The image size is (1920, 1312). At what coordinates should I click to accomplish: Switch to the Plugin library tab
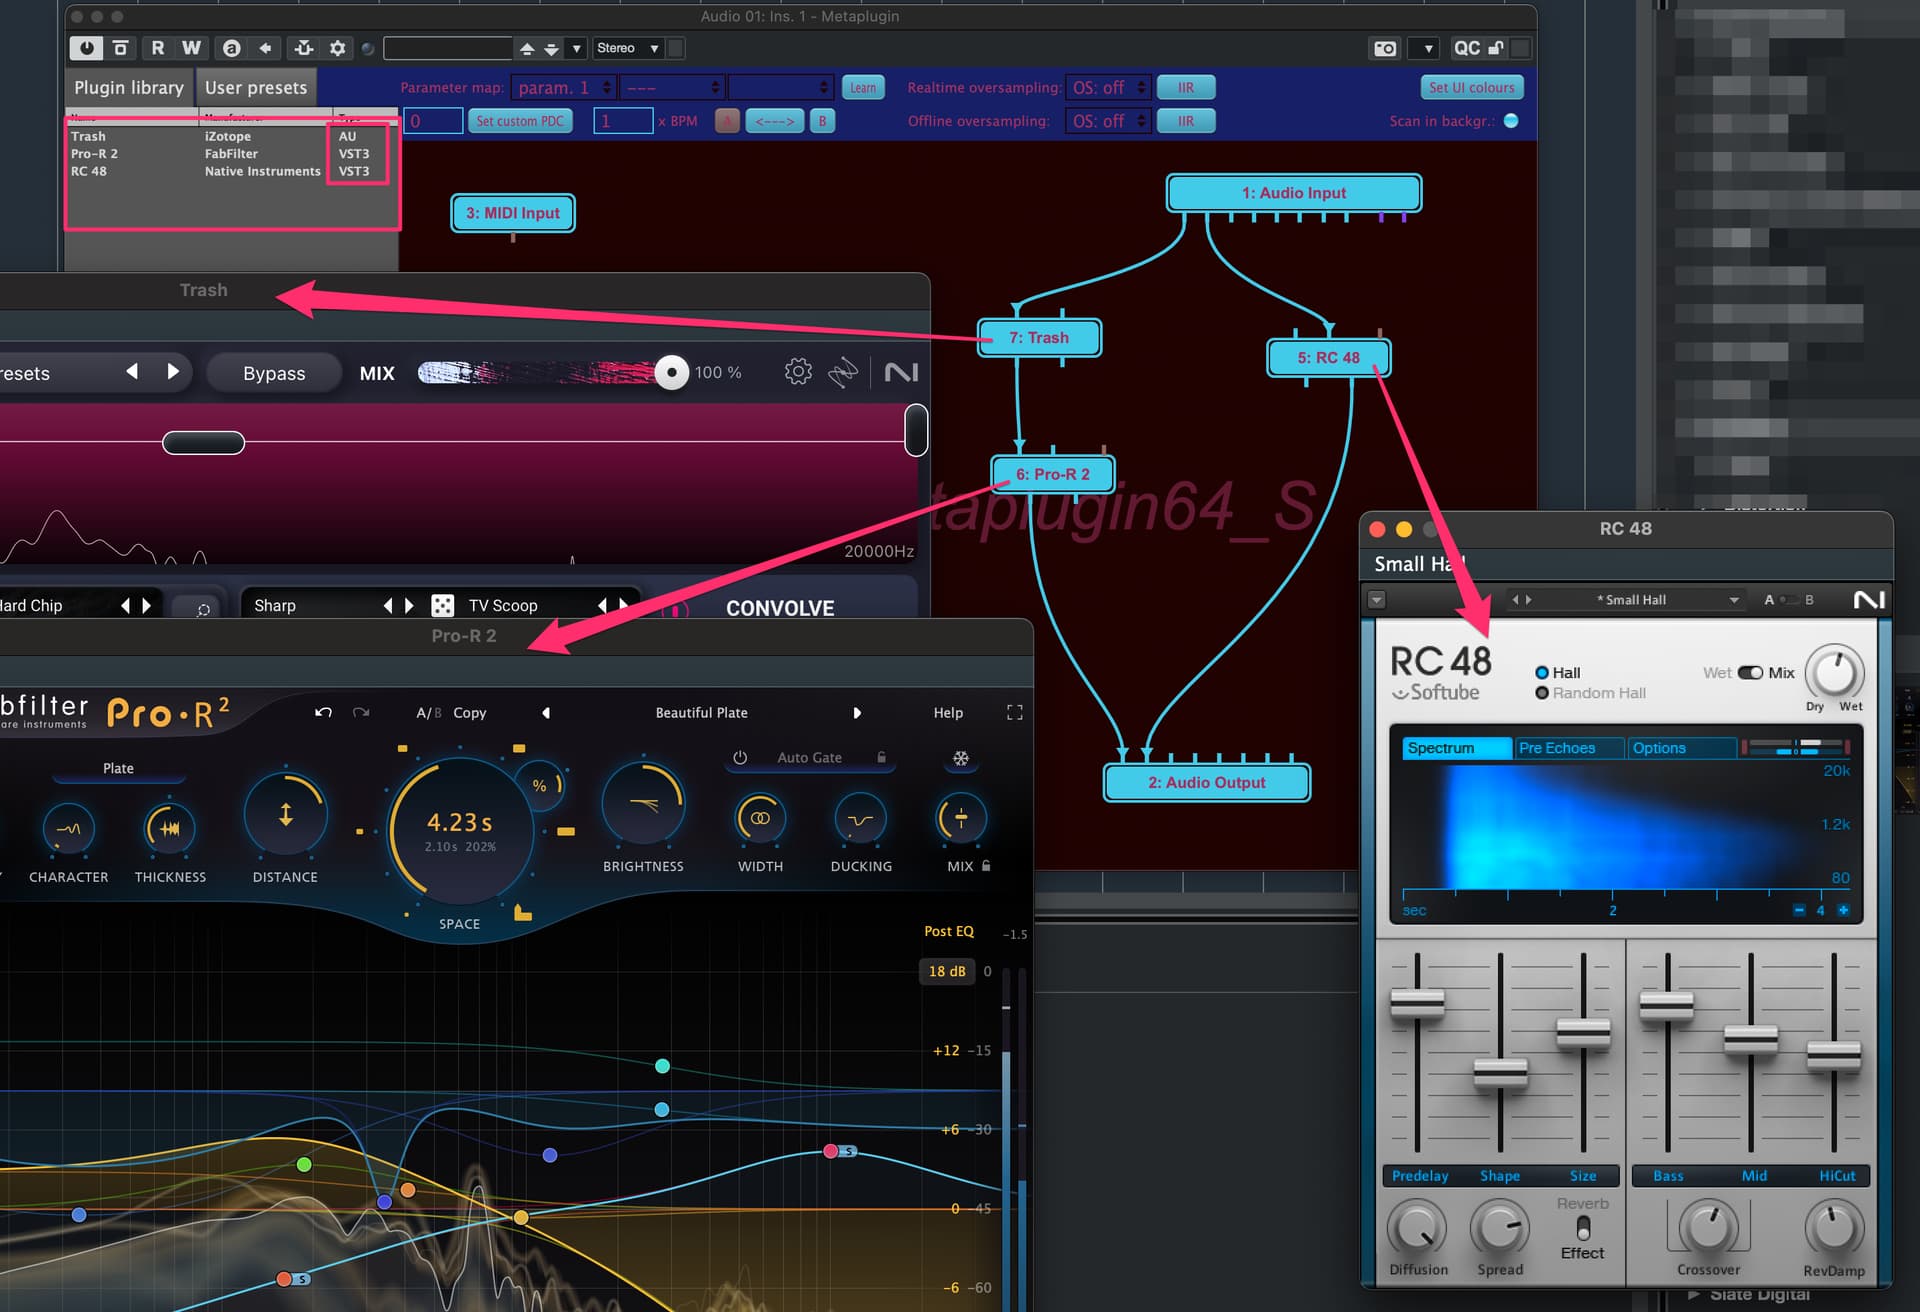click(x=129, y=88)
